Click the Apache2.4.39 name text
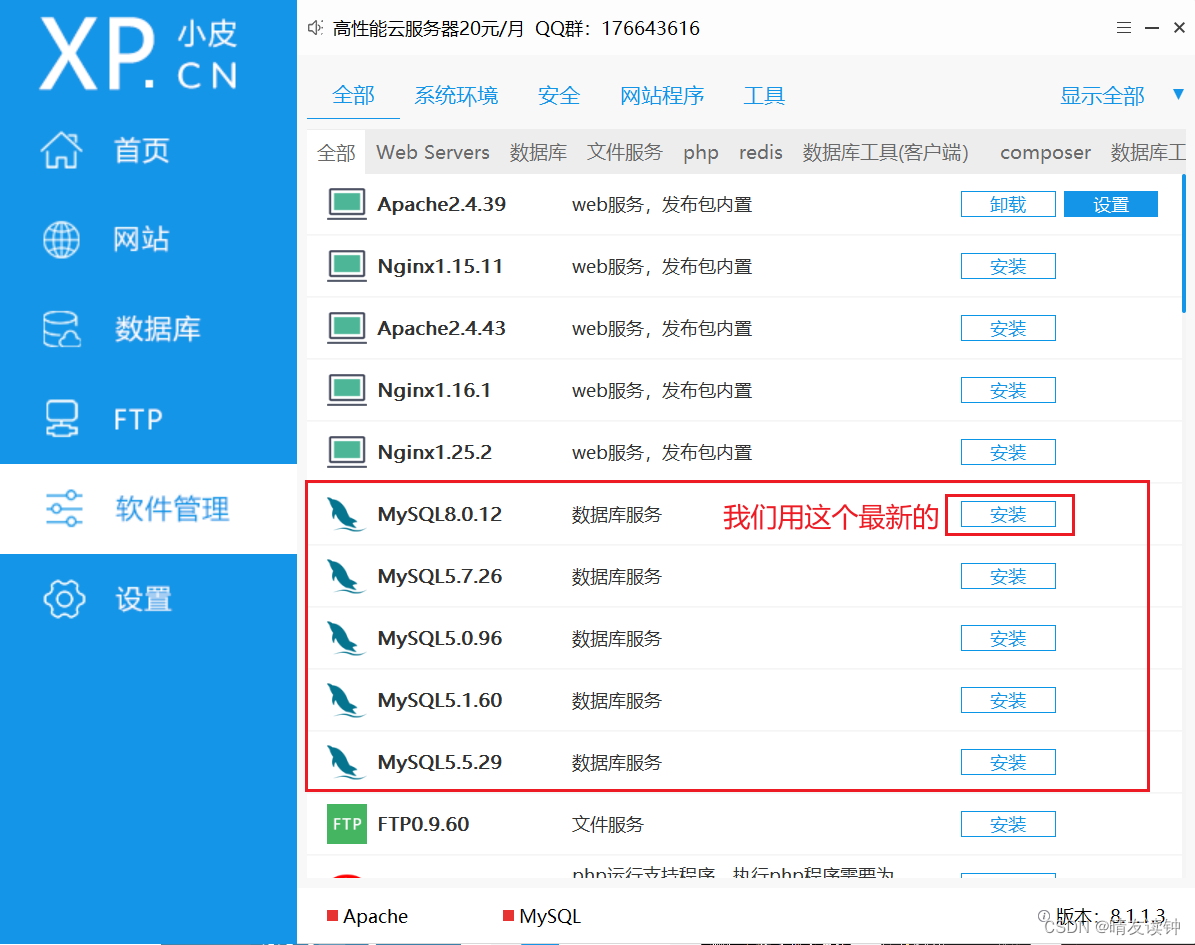This screenshot has height=945, width=1195. [x=441, y=204]
